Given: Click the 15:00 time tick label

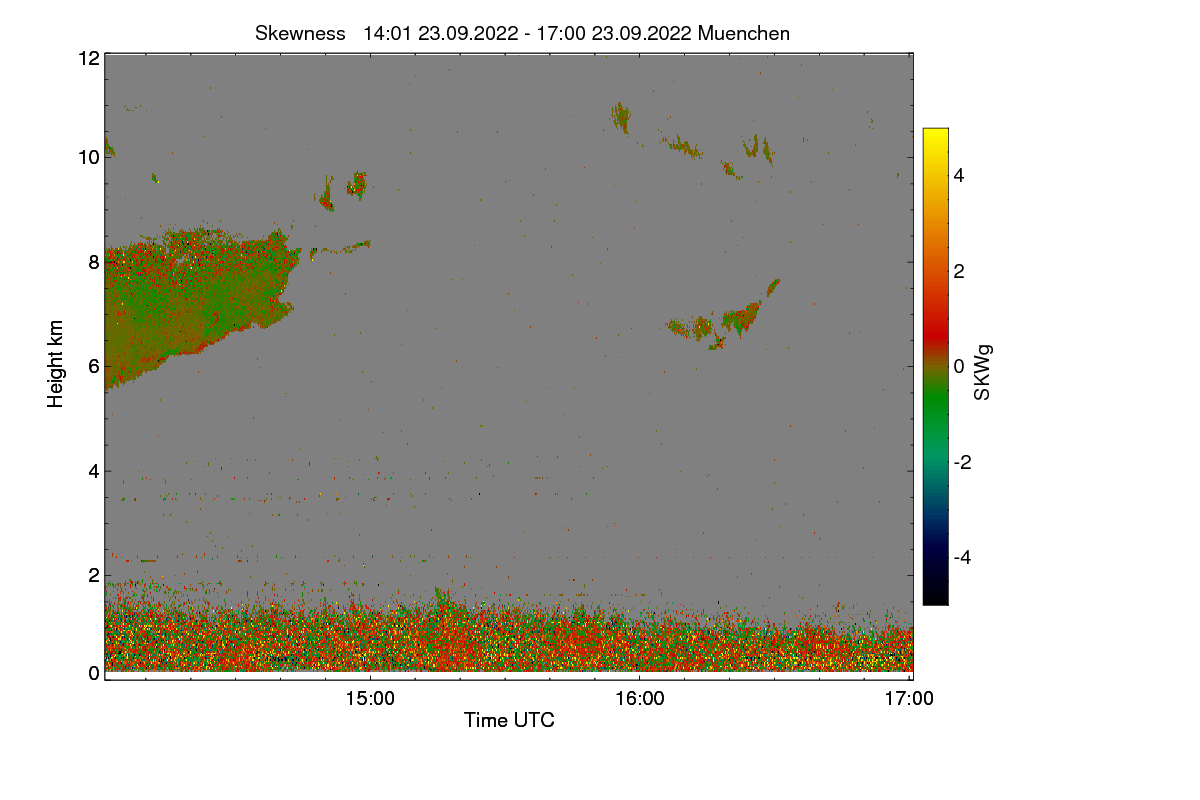Looking at the screenshot, I should coord(370,699).
